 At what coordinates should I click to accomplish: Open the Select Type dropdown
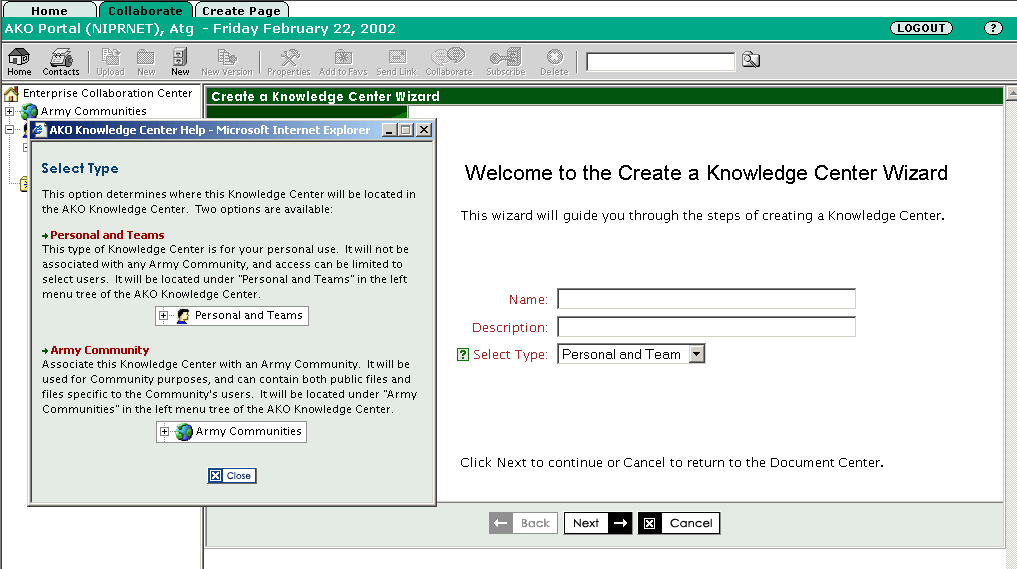coord(697,354)
